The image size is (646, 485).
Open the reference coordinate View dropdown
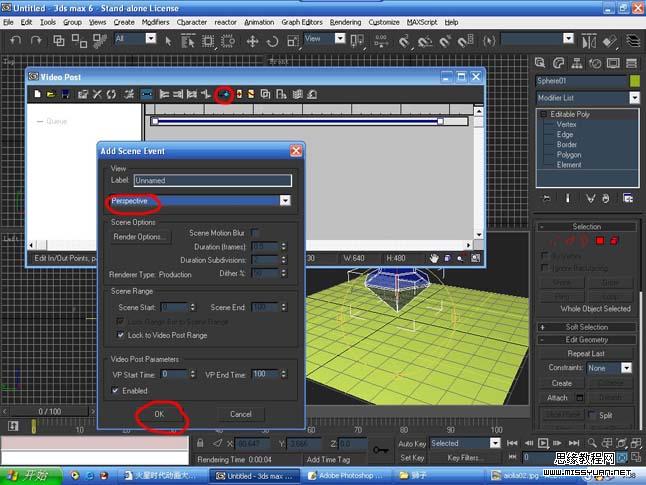pyautogui.click(x=340, y=39)
